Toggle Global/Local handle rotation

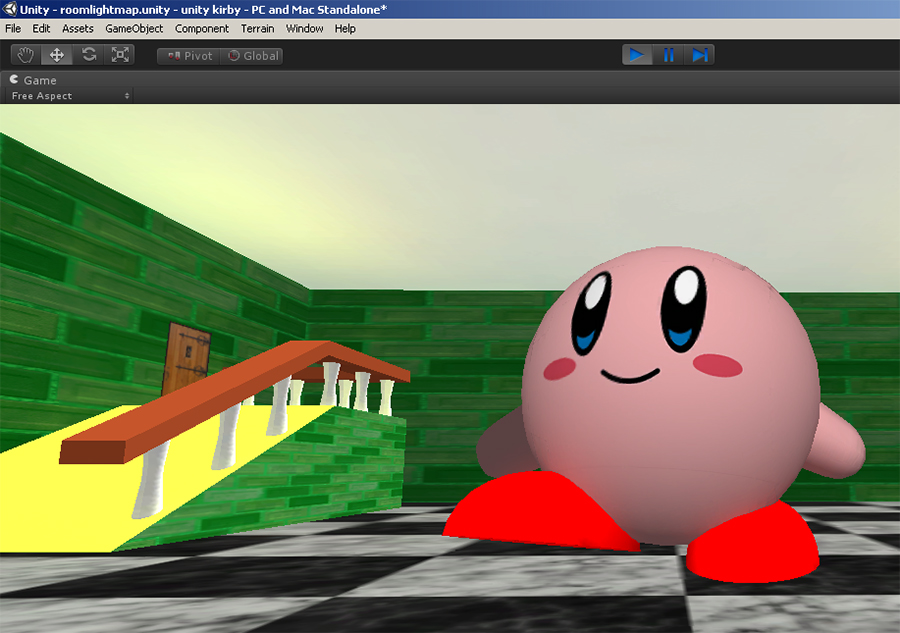coord(252,56)
